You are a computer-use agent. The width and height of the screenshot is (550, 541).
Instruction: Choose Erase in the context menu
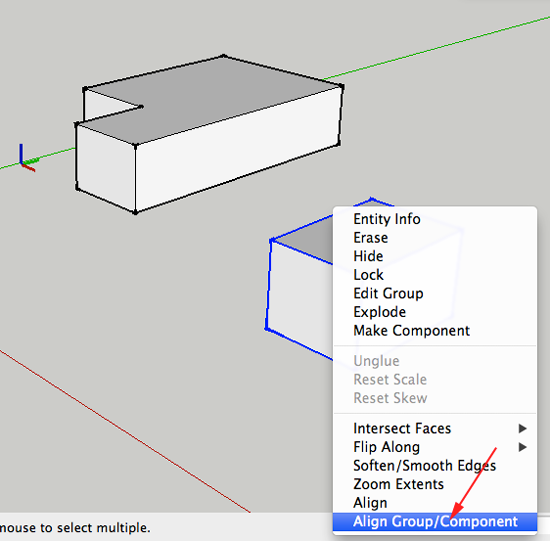tap(435, 238)
